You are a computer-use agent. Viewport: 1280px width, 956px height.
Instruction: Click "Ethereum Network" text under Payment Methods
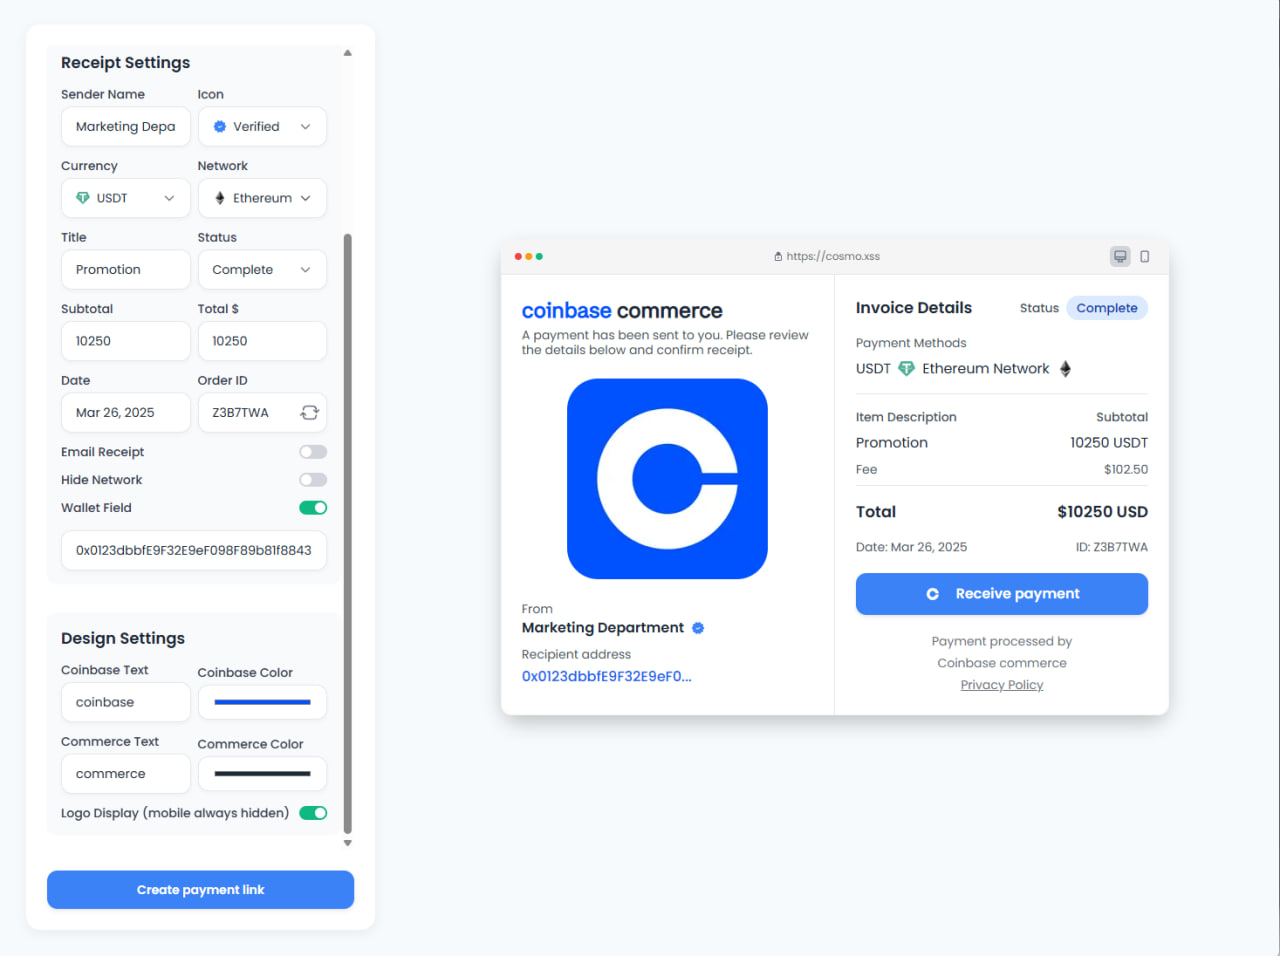[x=986, y=369]
